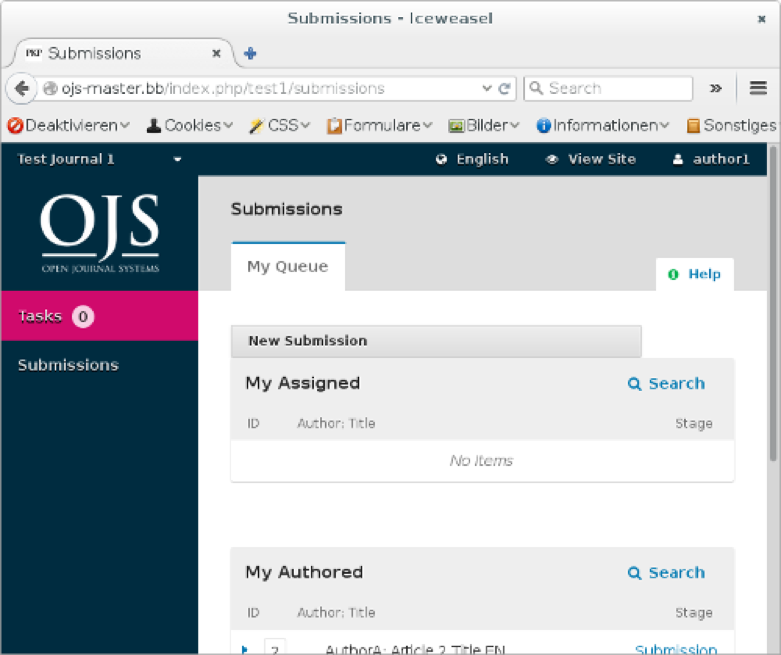Open the Help panel
This screenshot has height=655, width=781.
695,274
